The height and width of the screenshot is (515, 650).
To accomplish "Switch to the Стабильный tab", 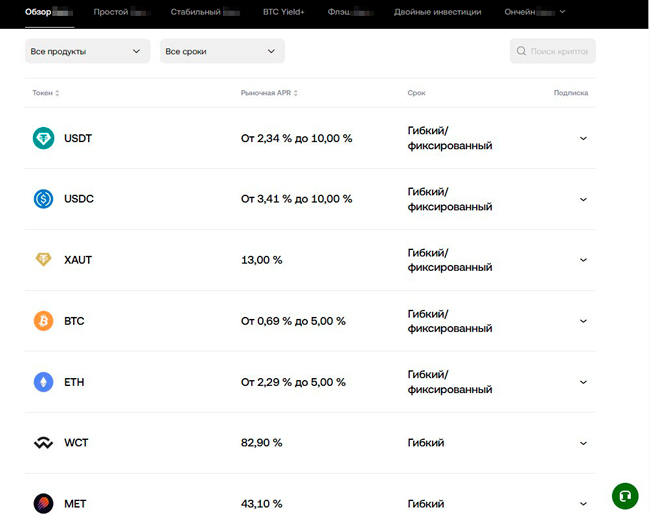I will point(206,12).
